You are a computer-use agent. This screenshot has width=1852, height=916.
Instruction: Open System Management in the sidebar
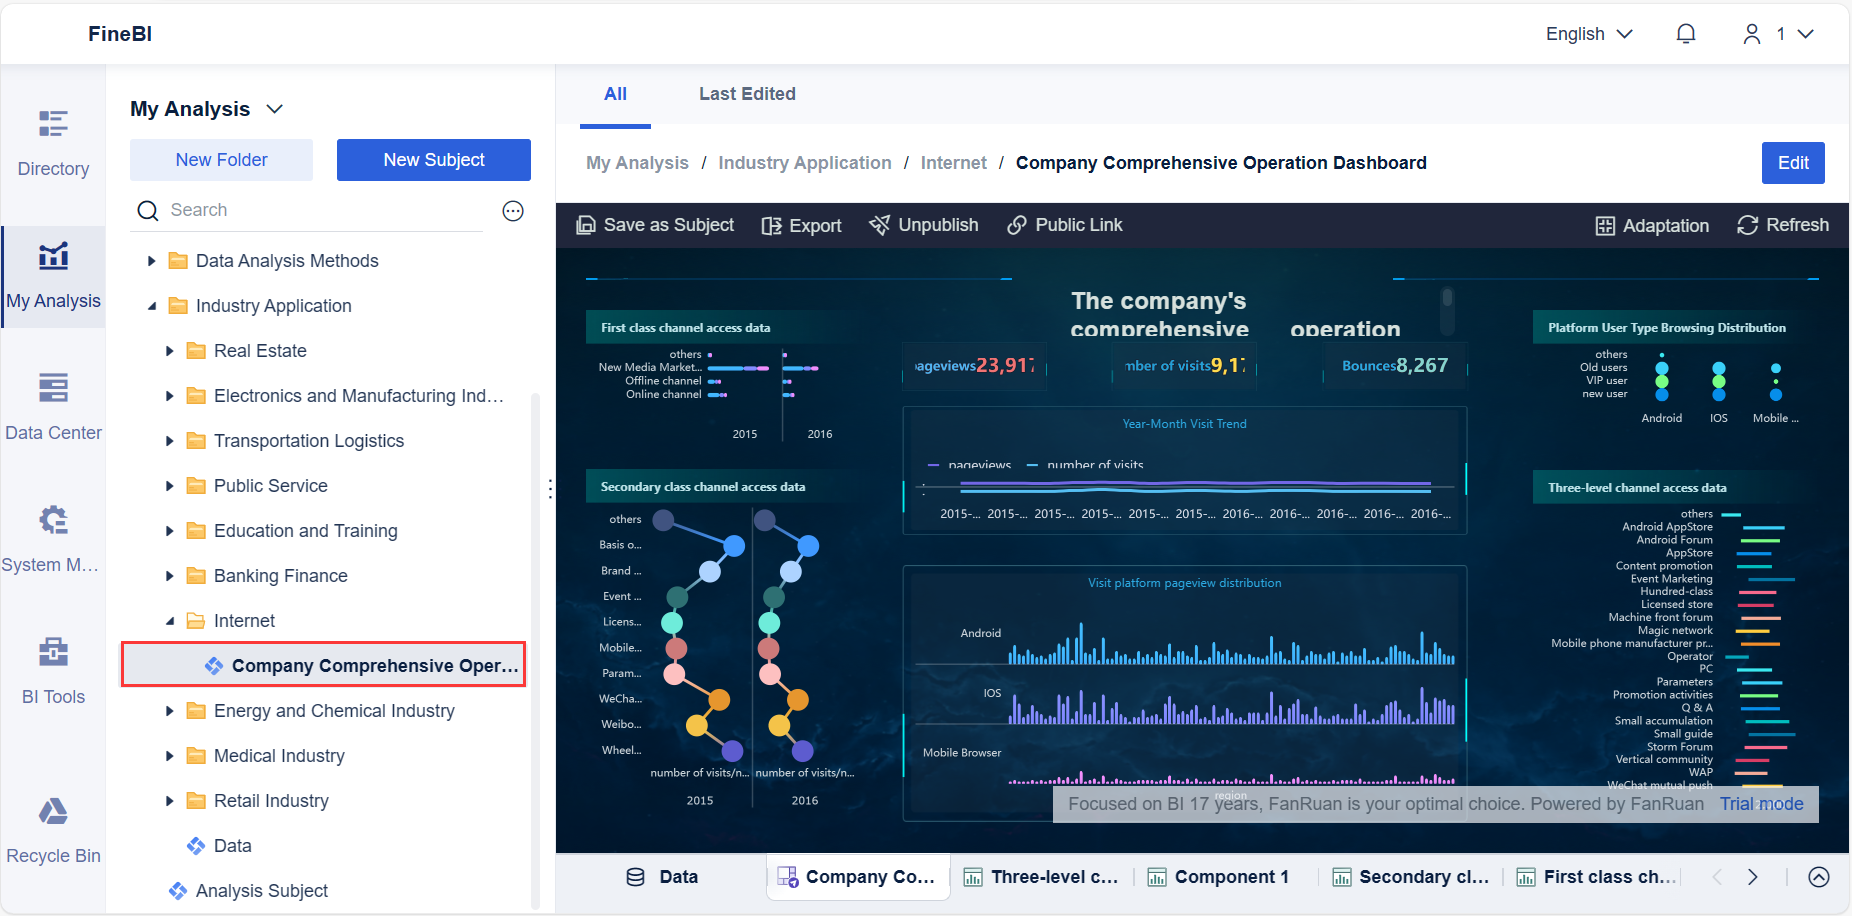[52, 536]
